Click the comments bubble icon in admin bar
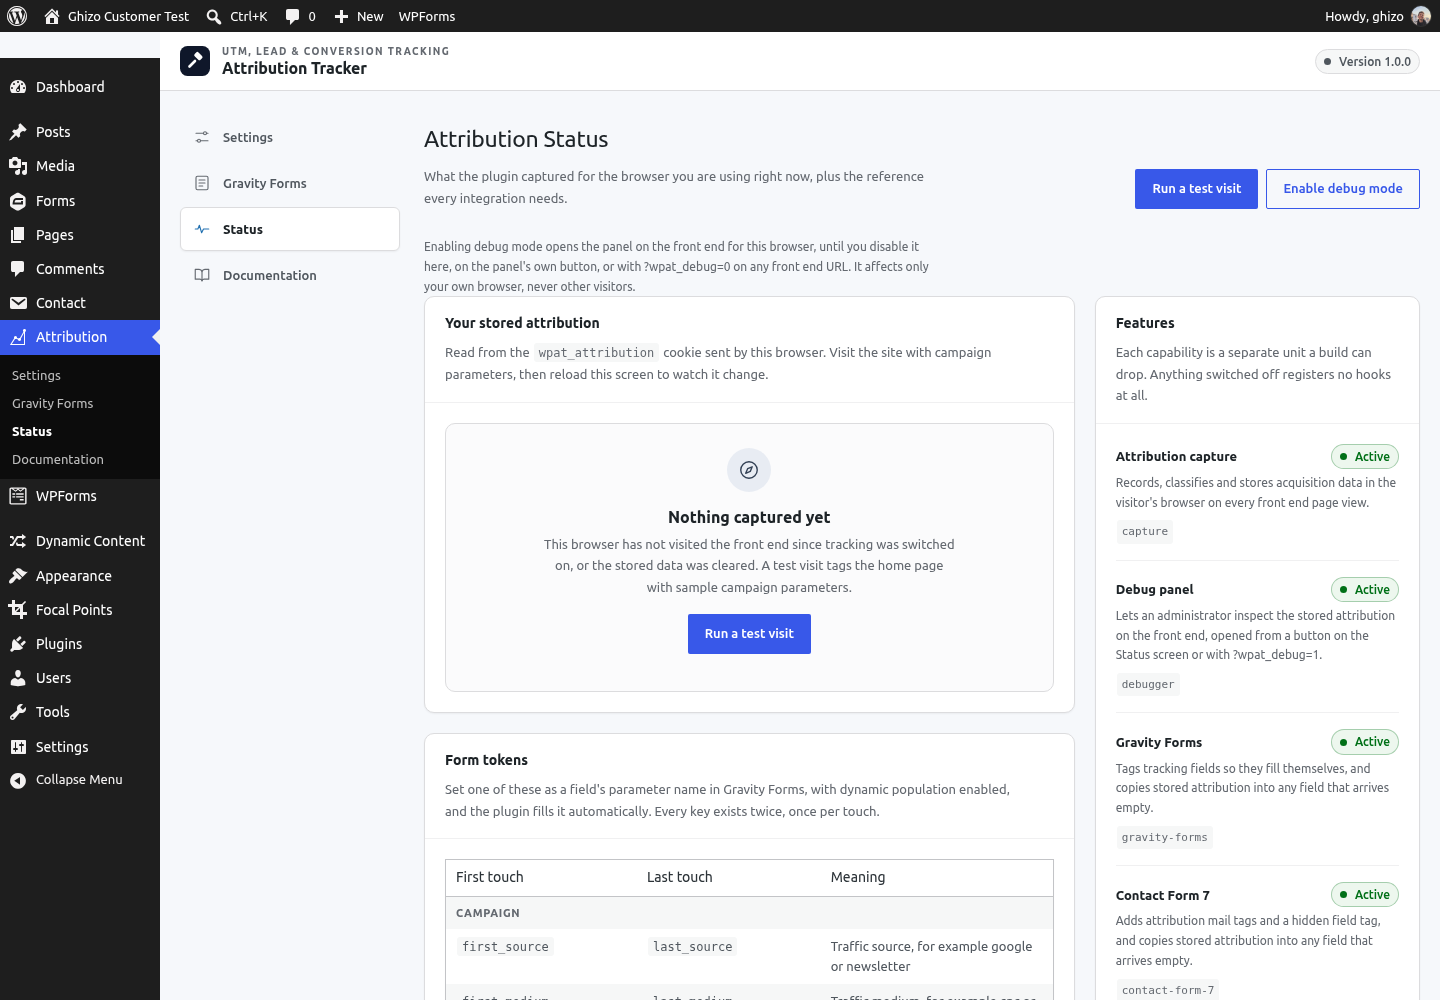Viewport: 1440px width, 1000px height. 292,16
